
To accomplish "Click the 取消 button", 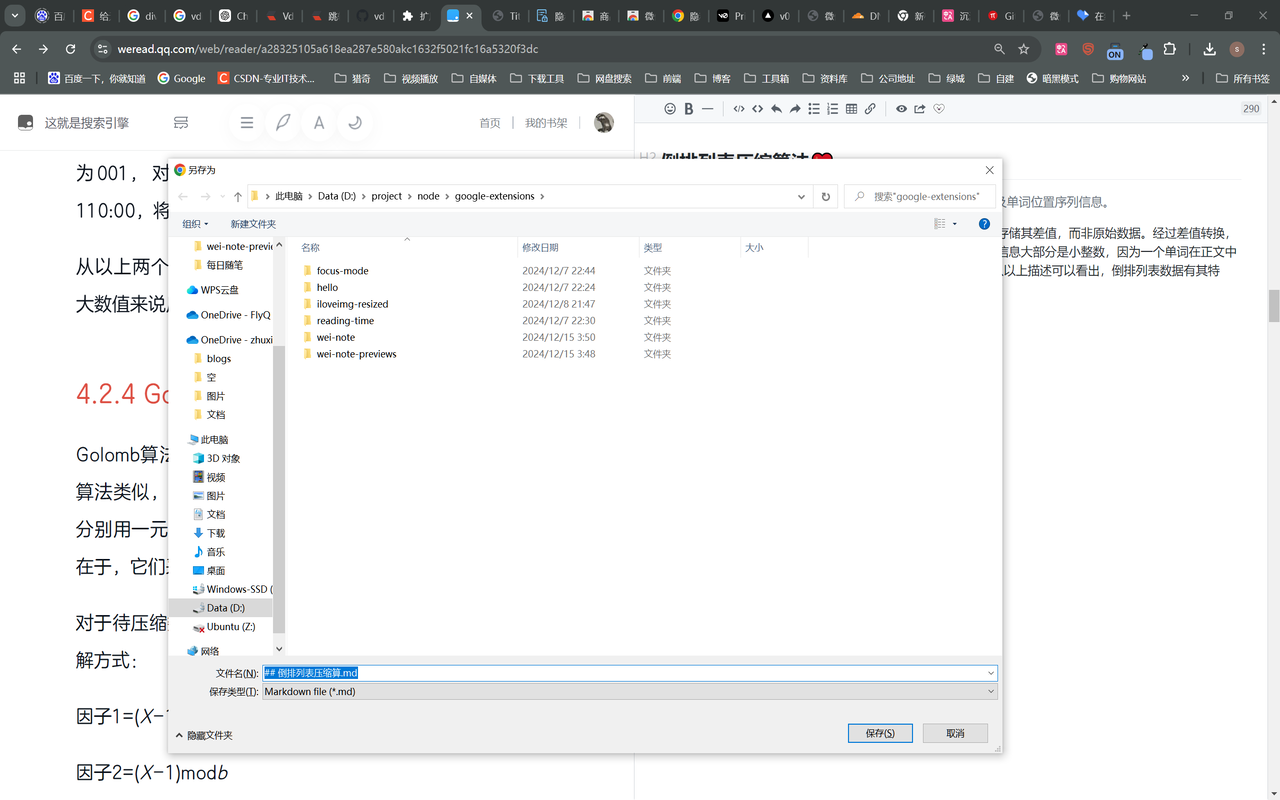I will click(x=955, y=733).
